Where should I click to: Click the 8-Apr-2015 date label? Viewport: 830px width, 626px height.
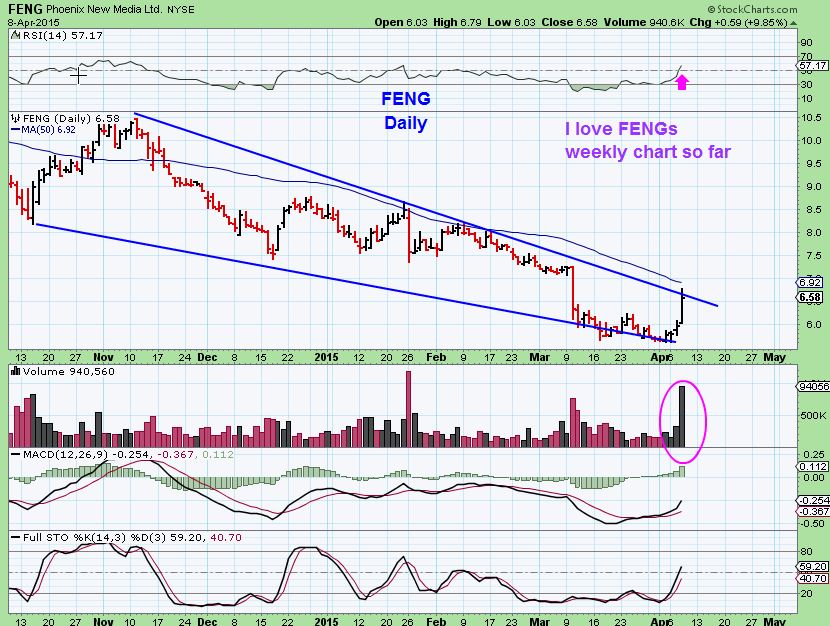[34, 22]
